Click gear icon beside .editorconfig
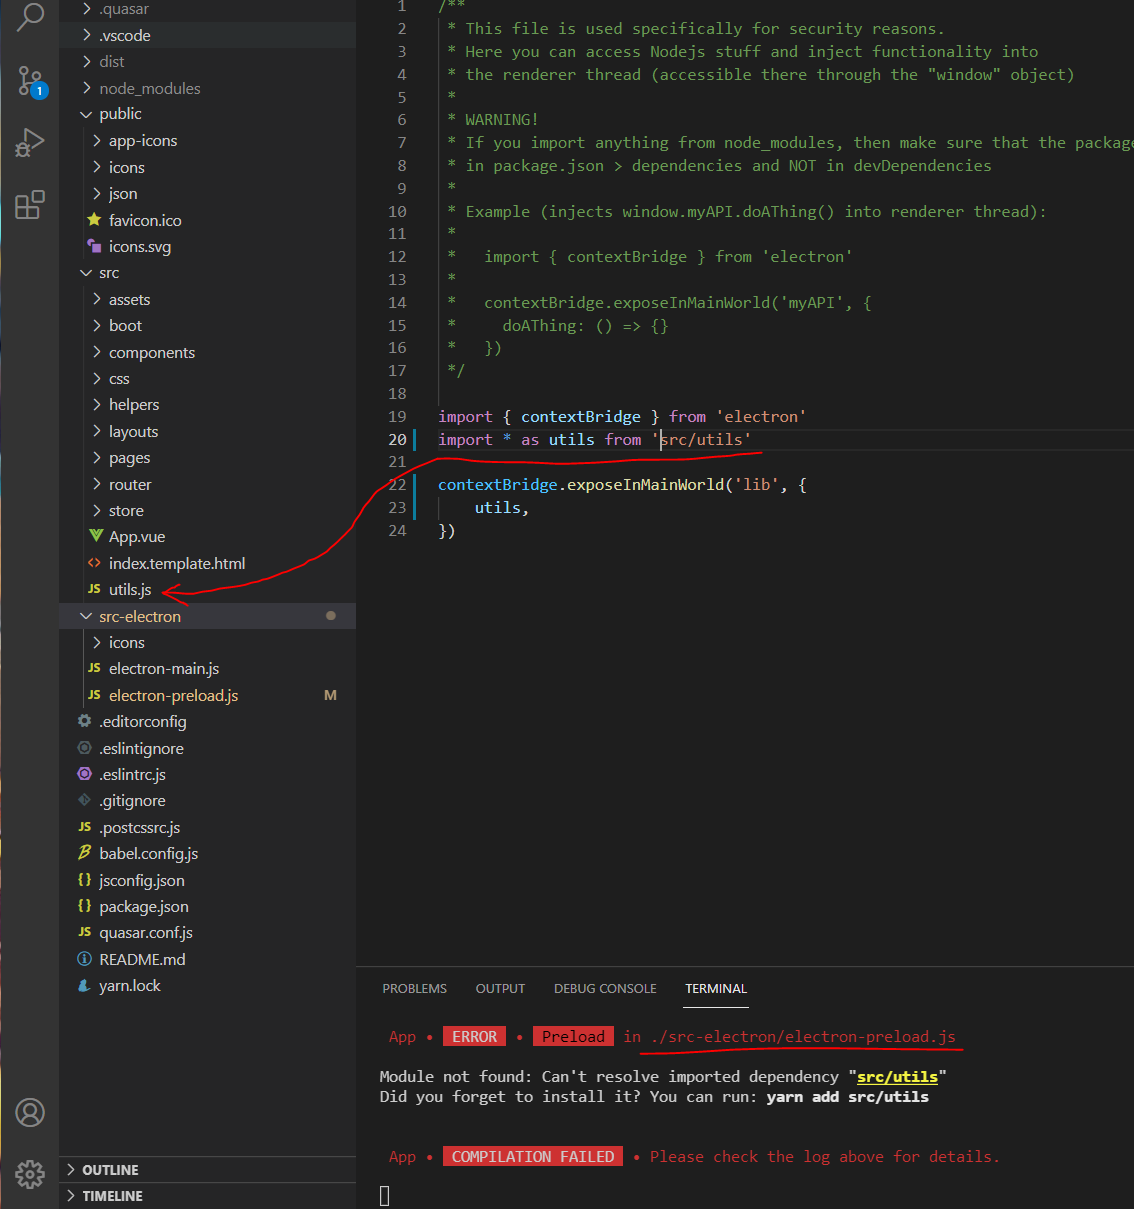1134x1209 pixels. click(85, 721)
